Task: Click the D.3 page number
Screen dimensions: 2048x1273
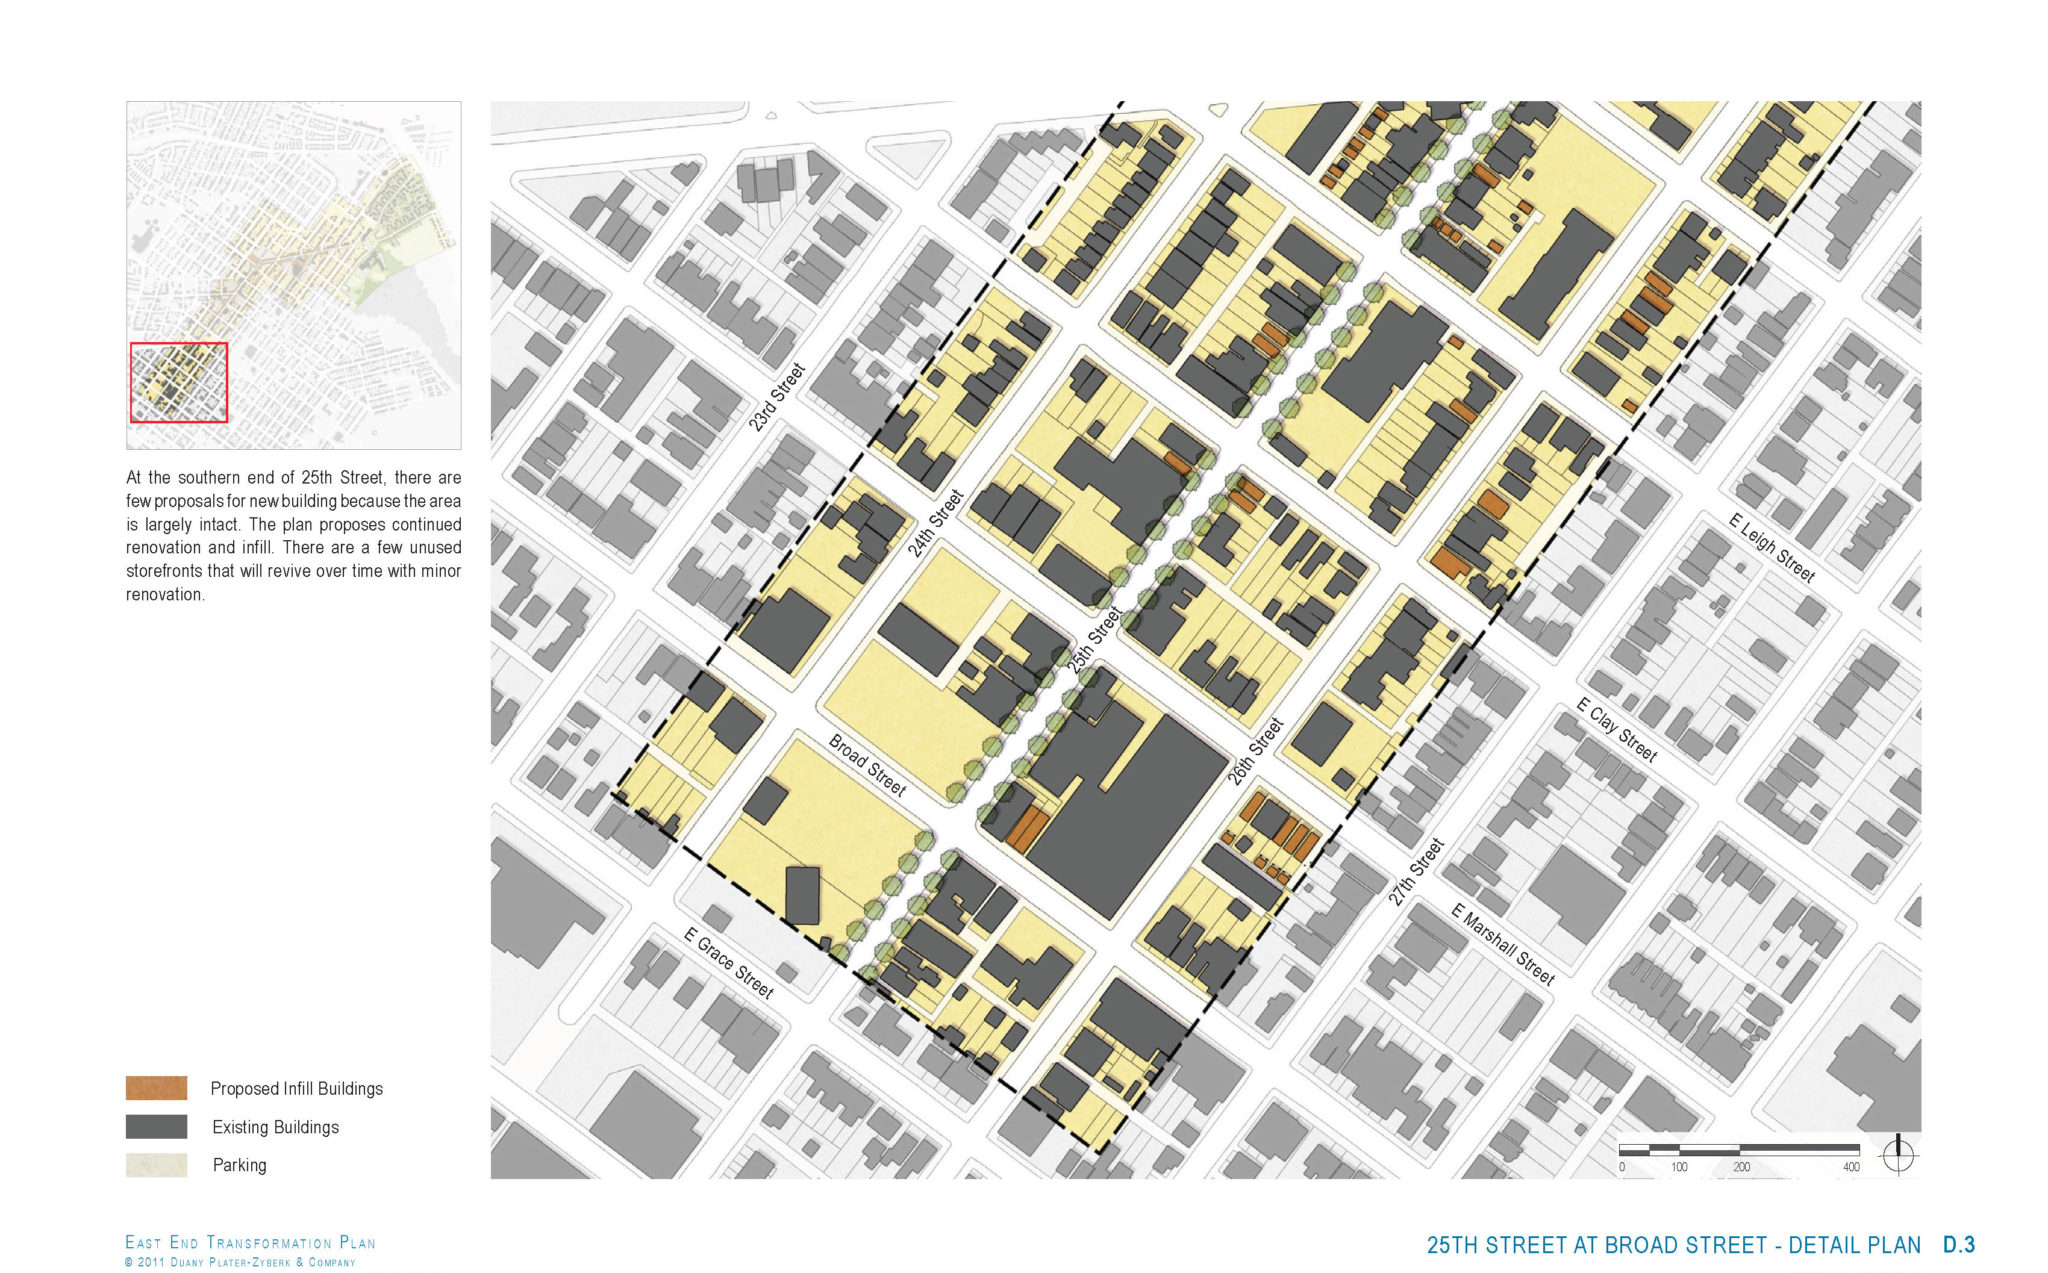Action: (1959, 1245)
